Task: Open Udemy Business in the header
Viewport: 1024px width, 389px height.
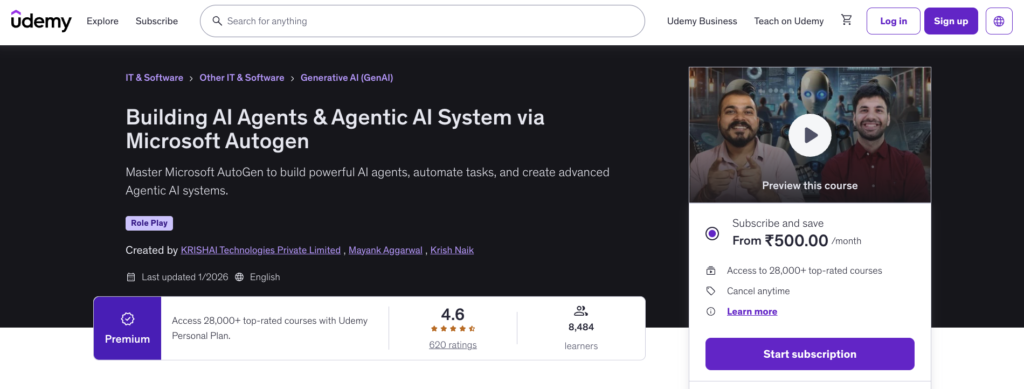Action: coord(702,21)
